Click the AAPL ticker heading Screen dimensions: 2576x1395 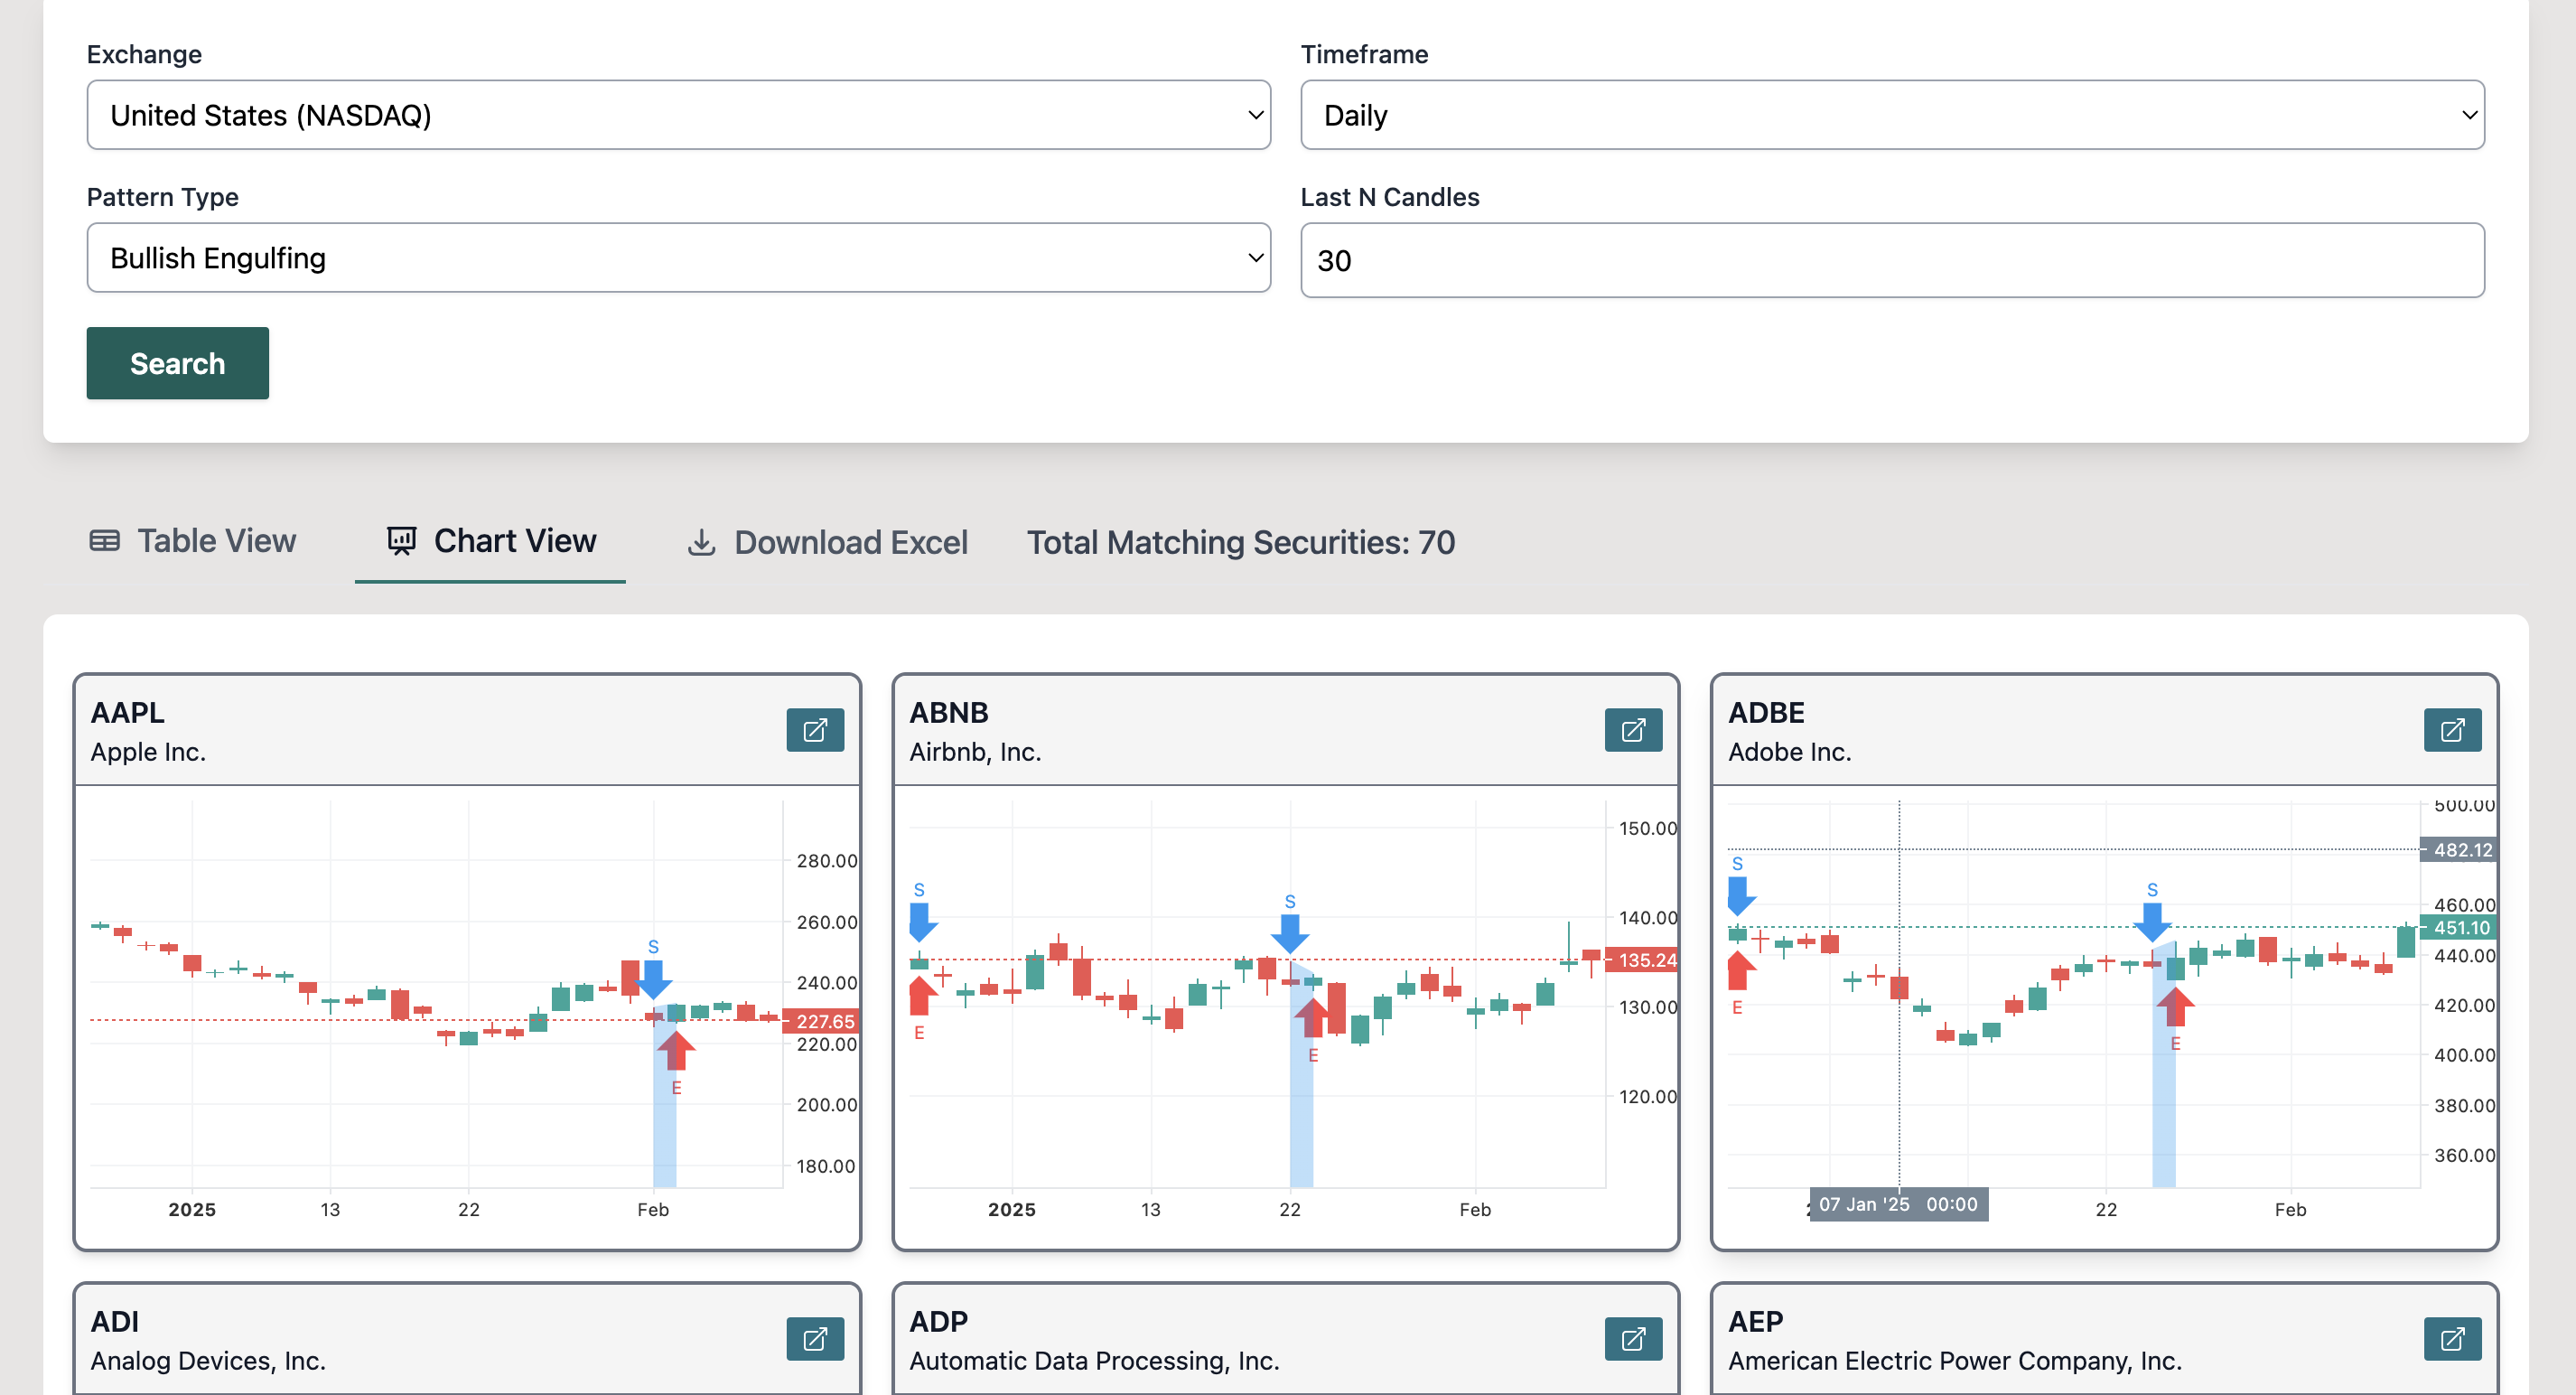point(127,713)
